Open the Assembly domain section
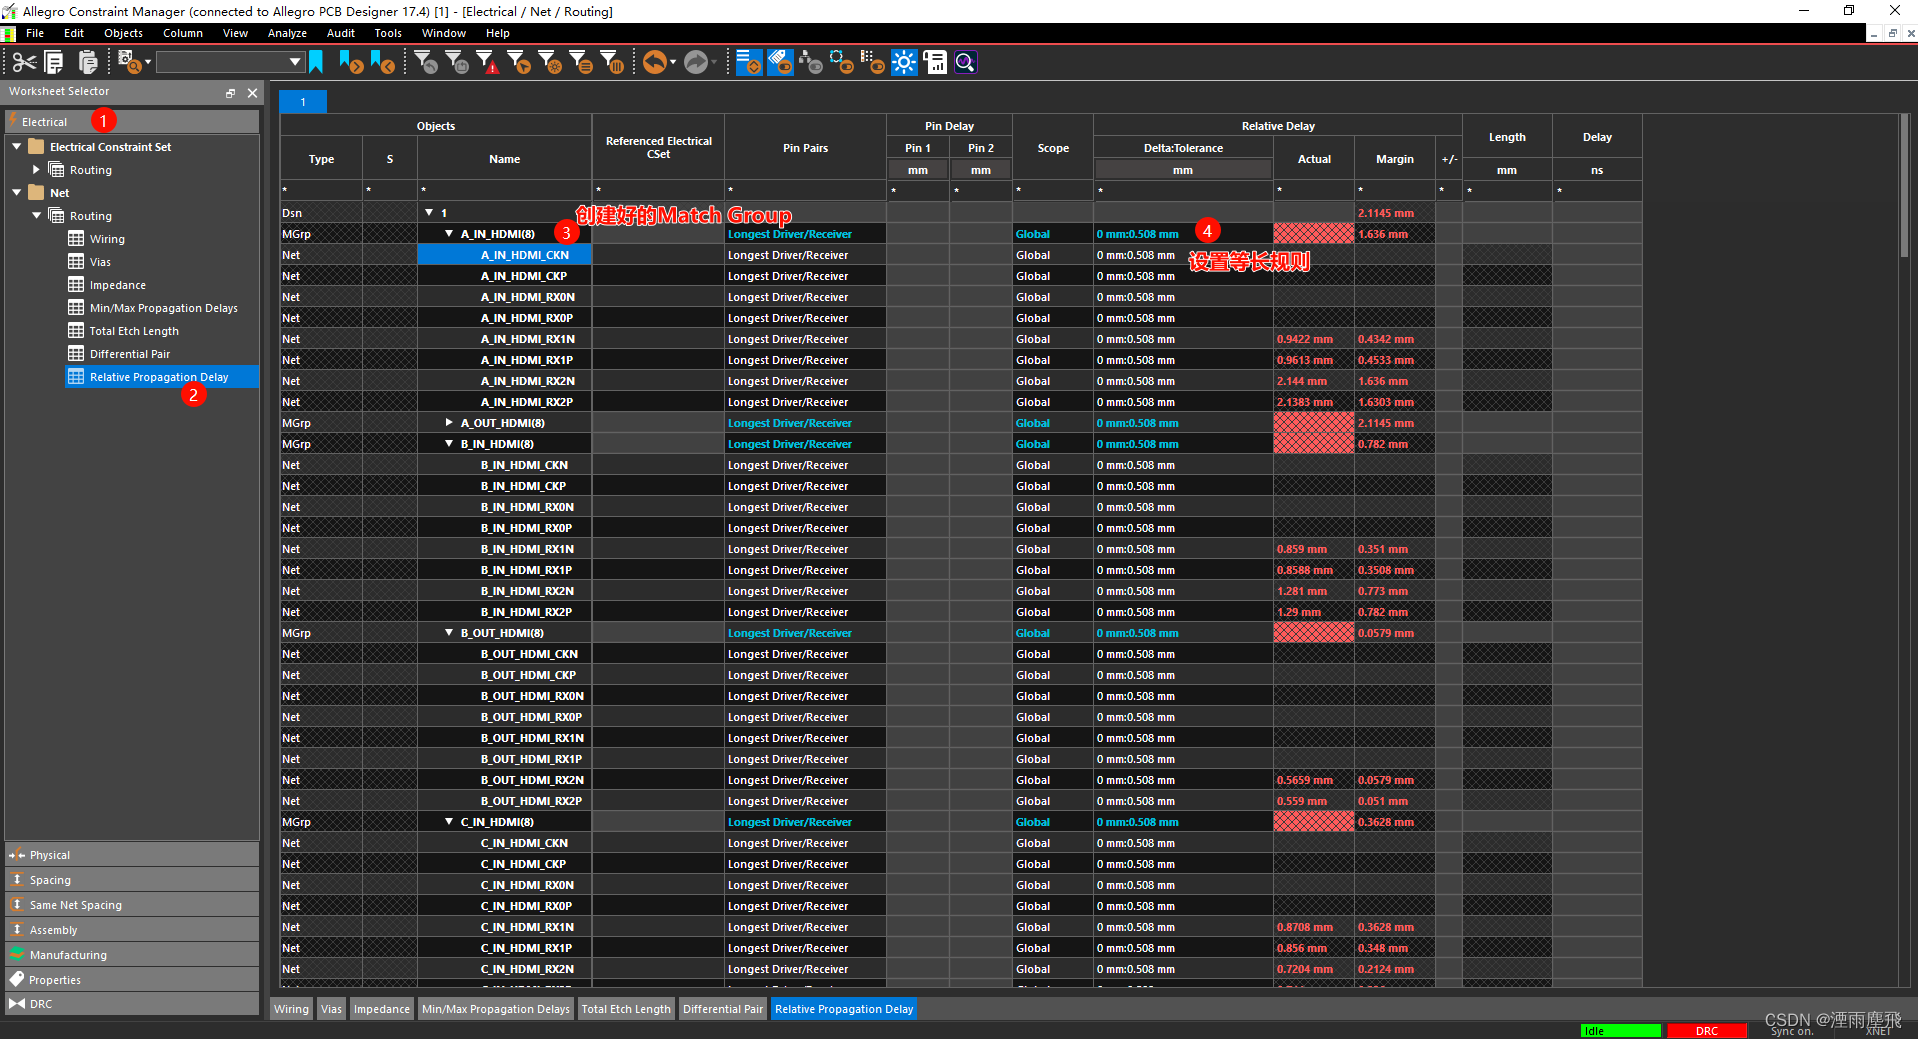The width and height of the screenshot is (1918, 1039). tap(132, 930)
